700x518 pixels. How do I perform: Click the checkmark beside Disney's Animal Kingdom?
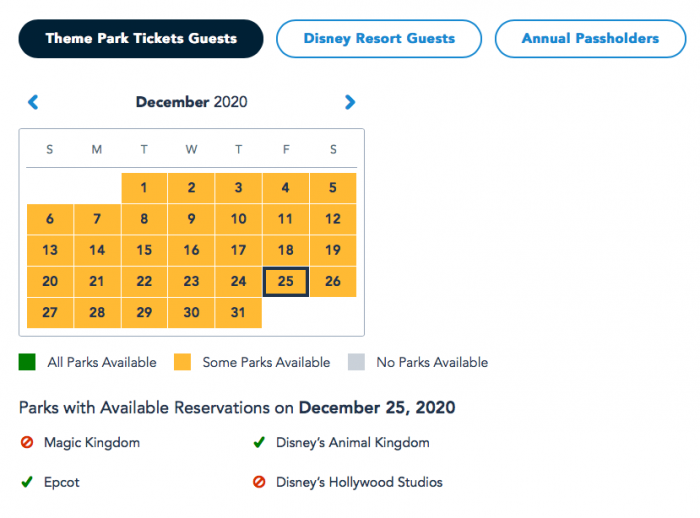259,442
